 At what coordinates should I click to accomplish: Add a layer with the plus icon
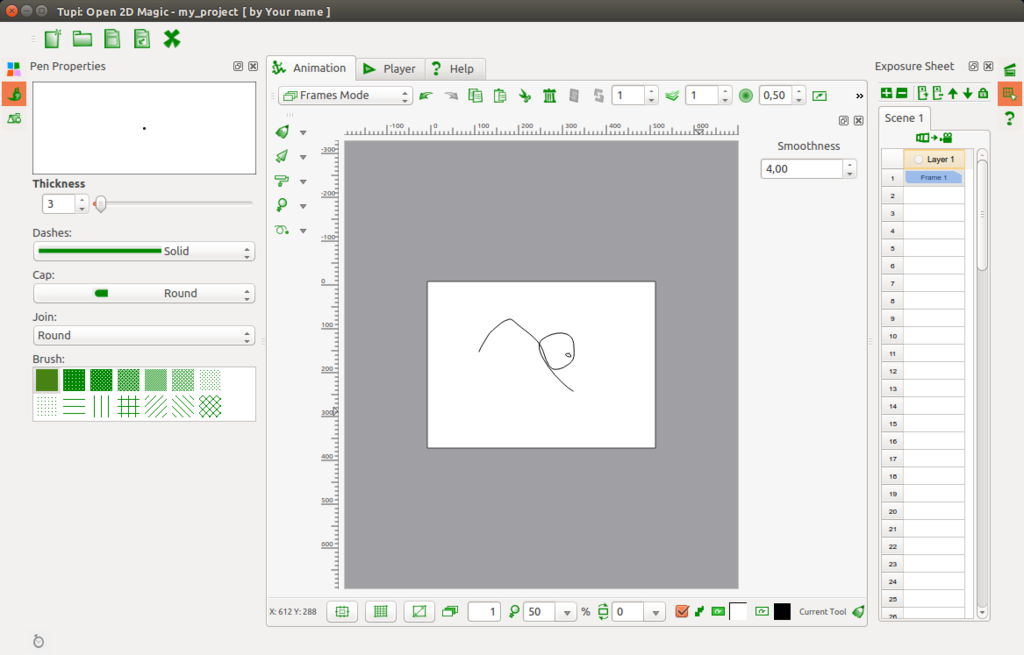886,93
